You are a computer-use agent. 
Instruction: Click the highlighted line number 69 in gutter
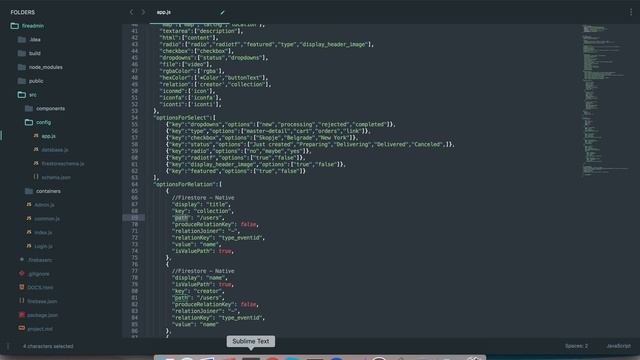coord(135,218)
